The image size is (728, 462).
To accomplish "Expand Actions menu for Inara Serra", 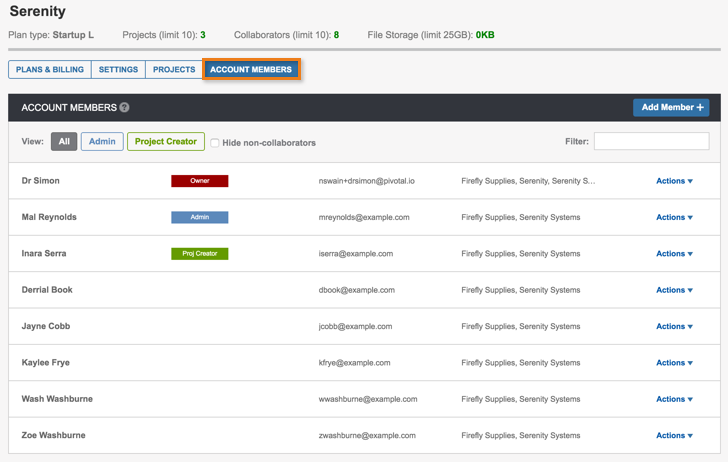I will [674, 254].
